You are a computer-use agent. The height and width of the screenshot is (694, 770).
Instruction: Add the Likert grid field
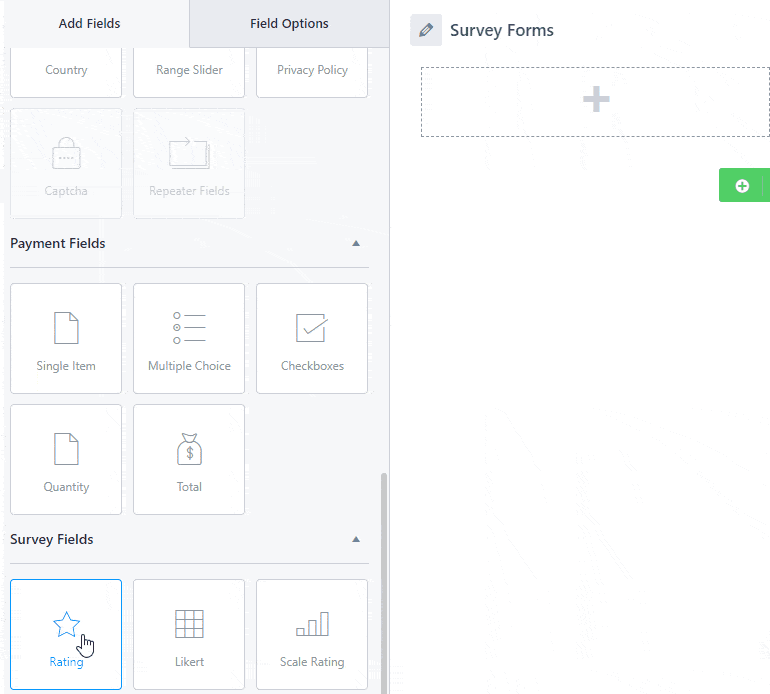point(189,635)
